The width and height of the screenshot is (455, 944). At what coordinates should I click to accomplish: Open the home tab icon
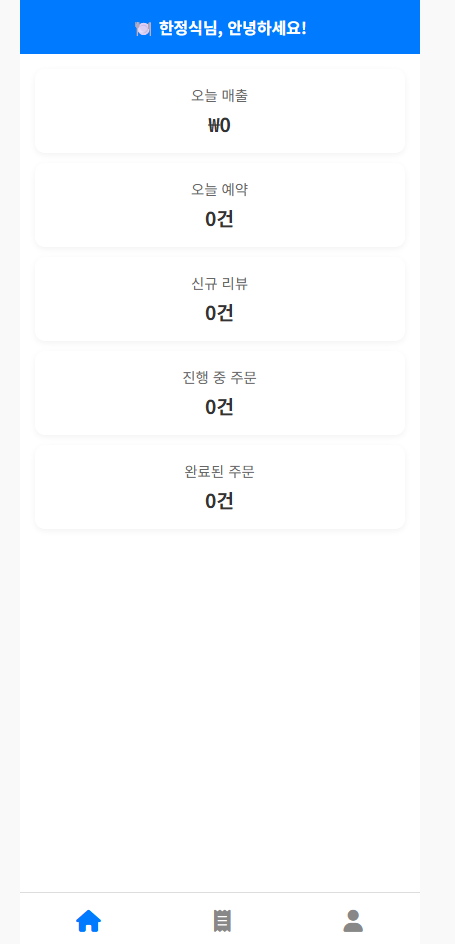88,921
